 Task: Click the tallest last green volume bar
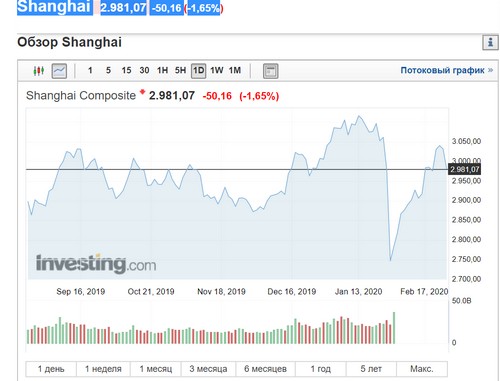tap(394, 328)
